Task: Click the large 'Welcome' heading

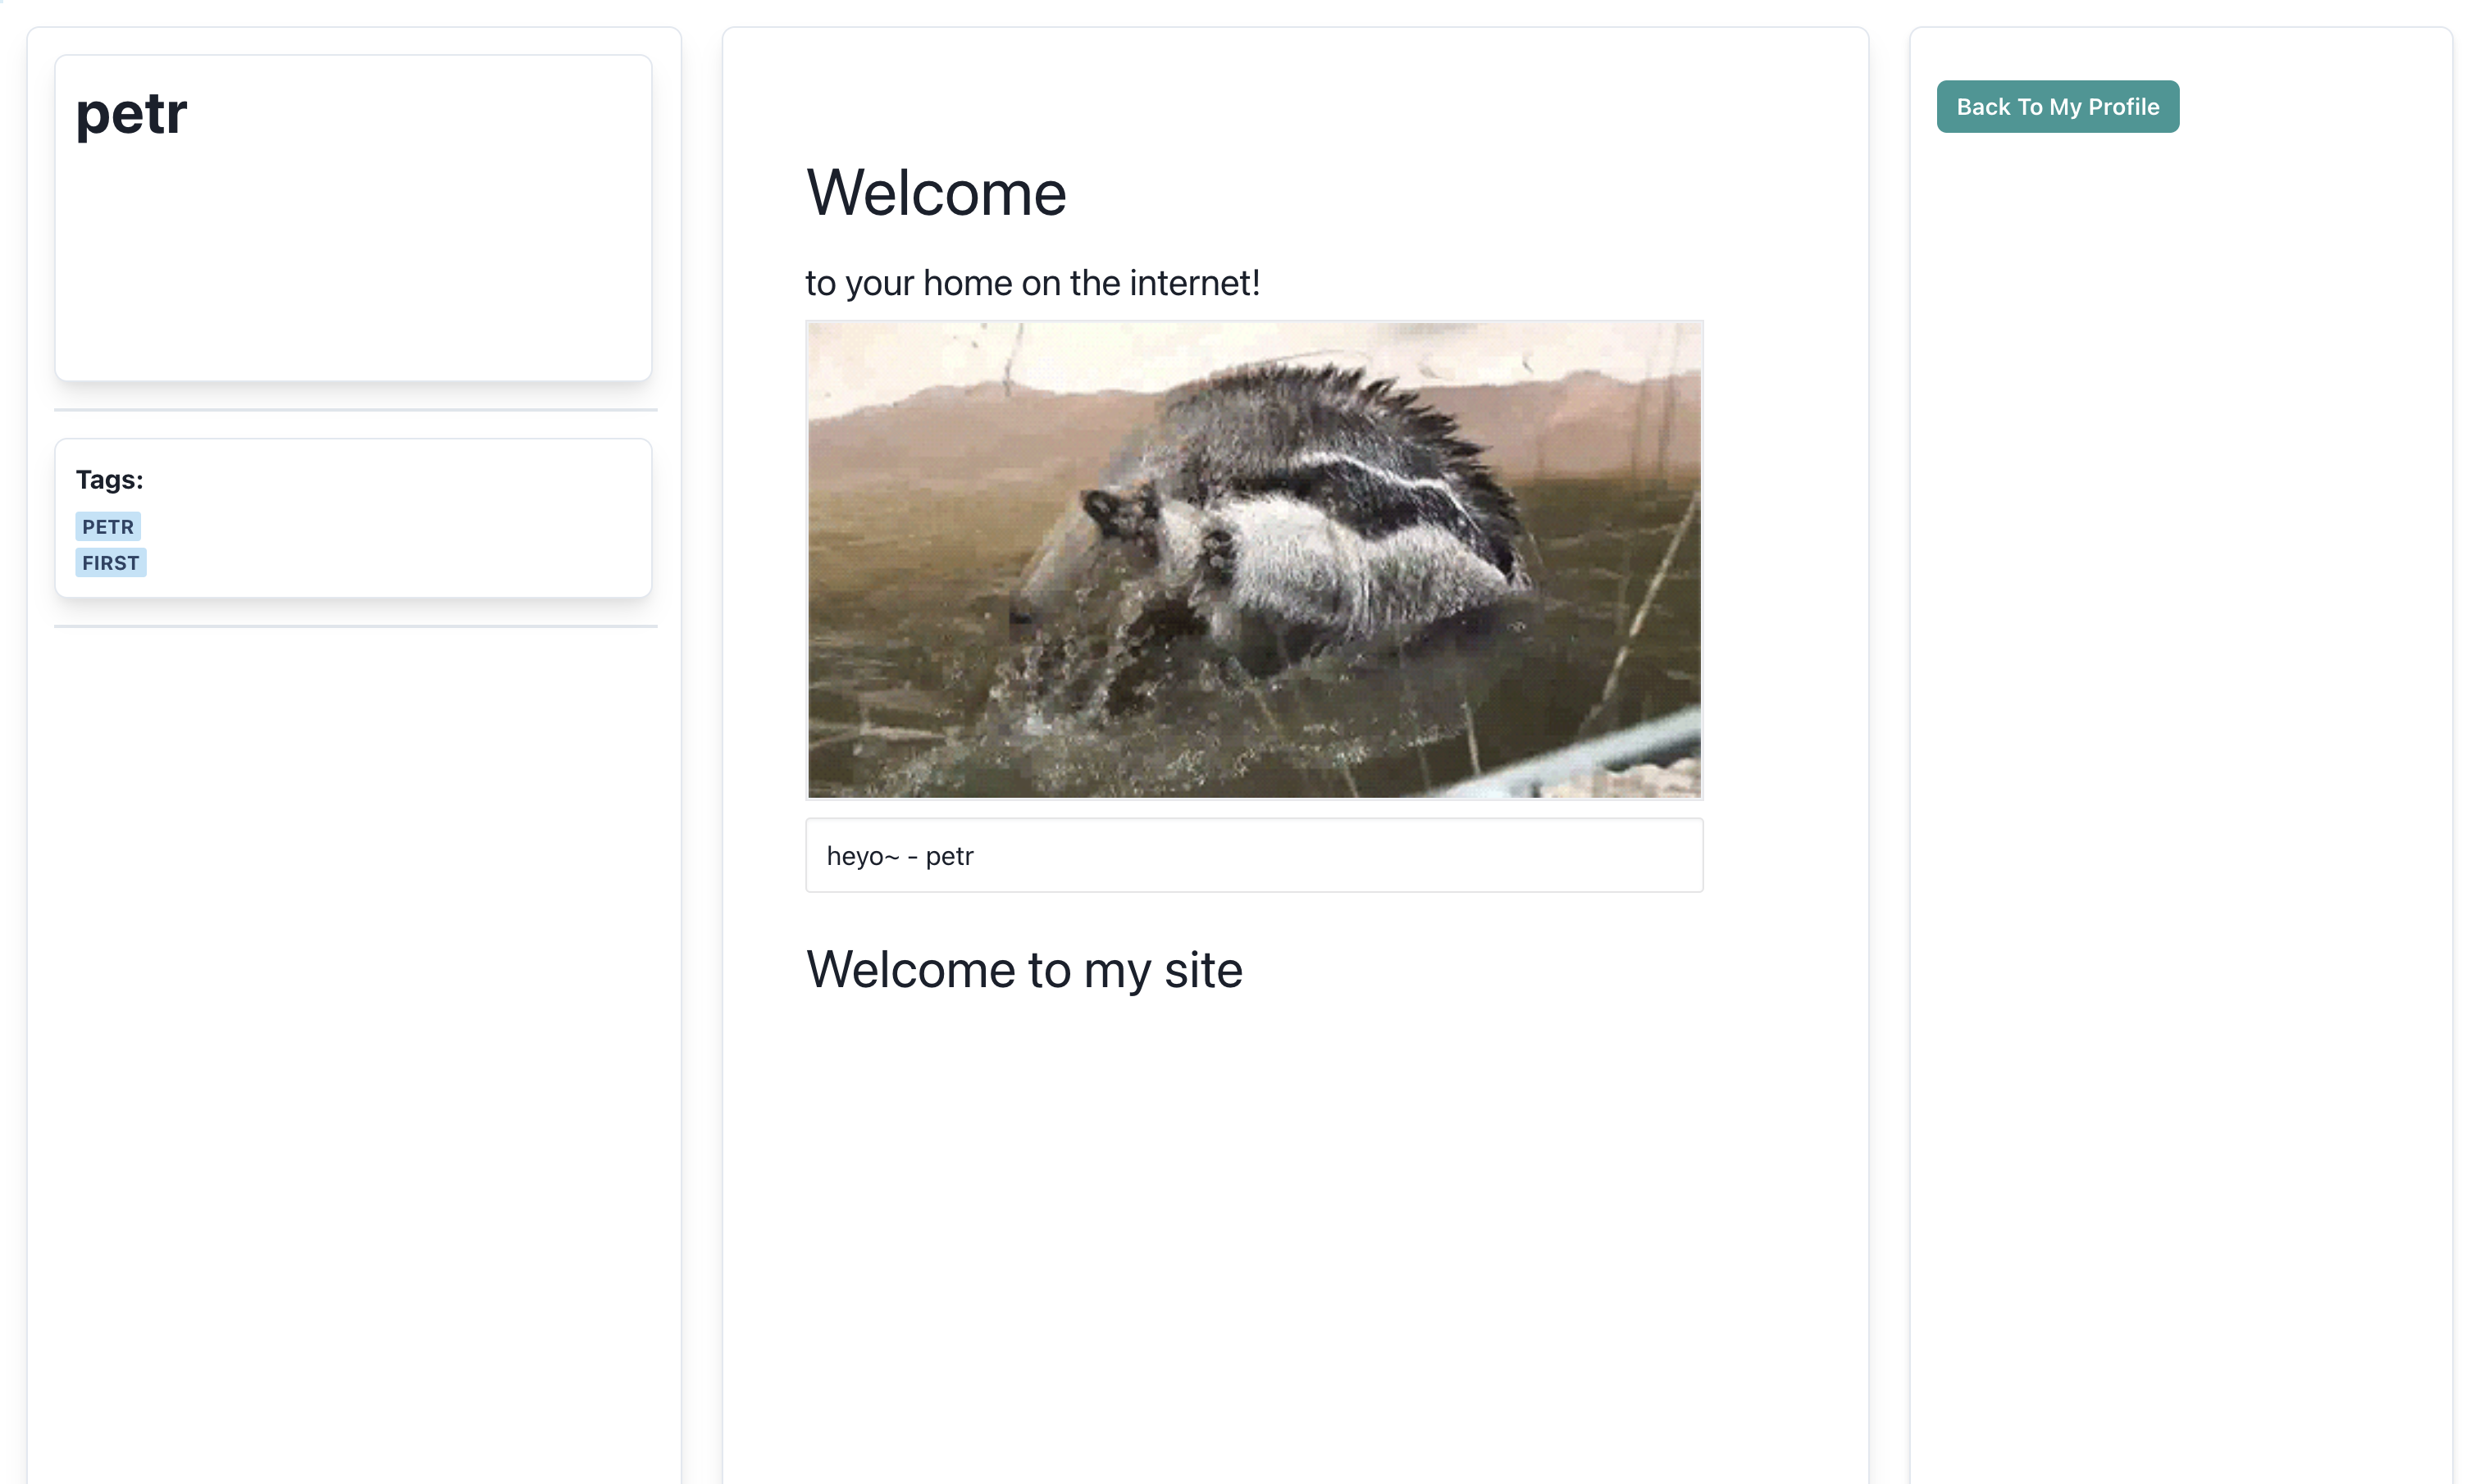Action: point(936,193)
